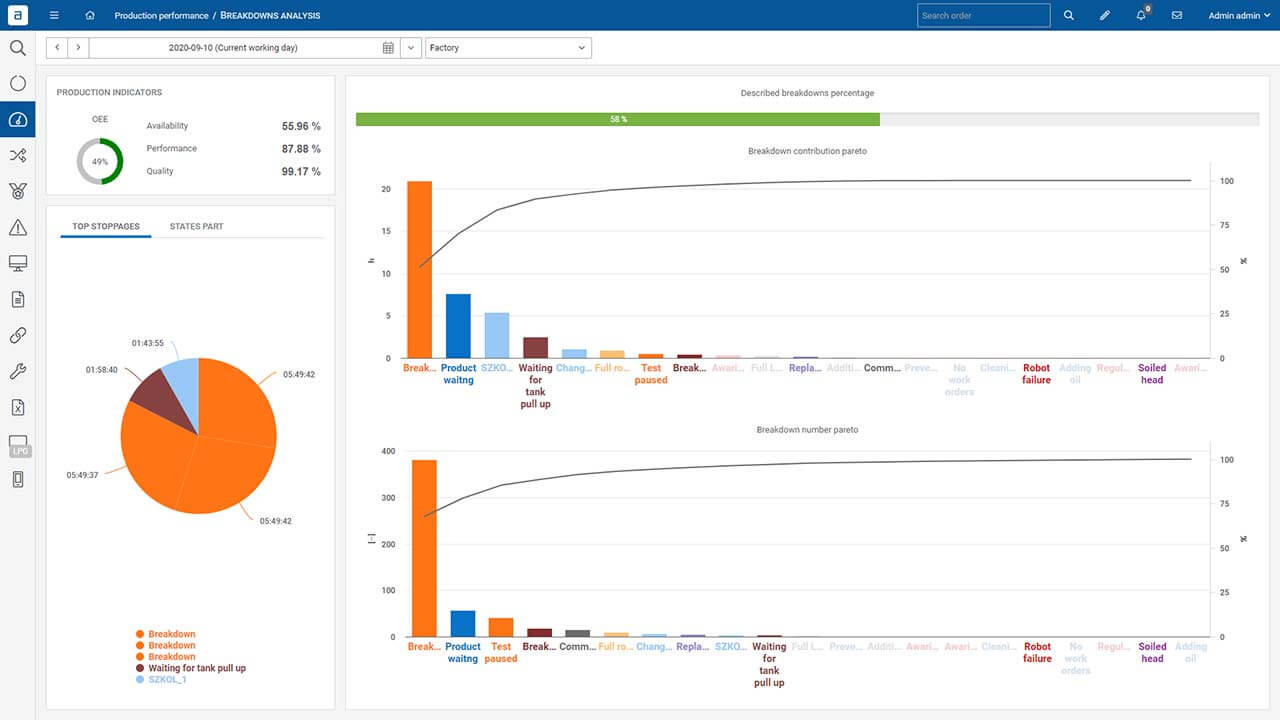The height and width of the screenshot is (720, 1280).
Task: Open the Factory selection dropdown
Action: [x=508, y=48]
